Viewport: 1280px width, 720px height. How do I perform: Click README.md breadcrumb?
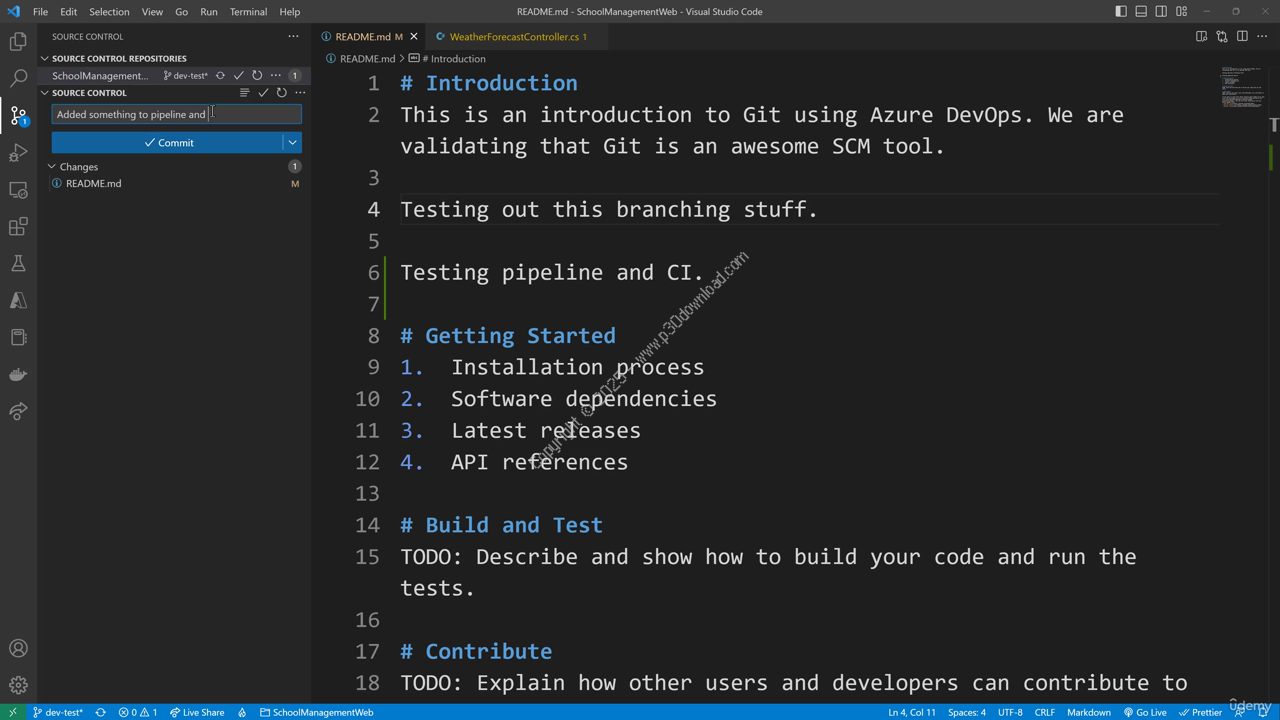[361, 58]
